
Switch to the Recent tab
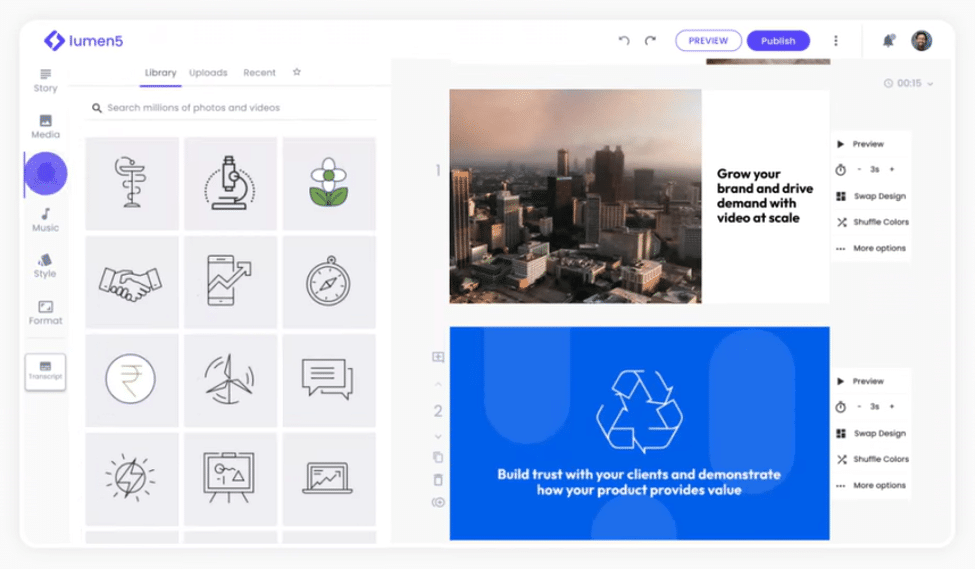tap(259, 73)
